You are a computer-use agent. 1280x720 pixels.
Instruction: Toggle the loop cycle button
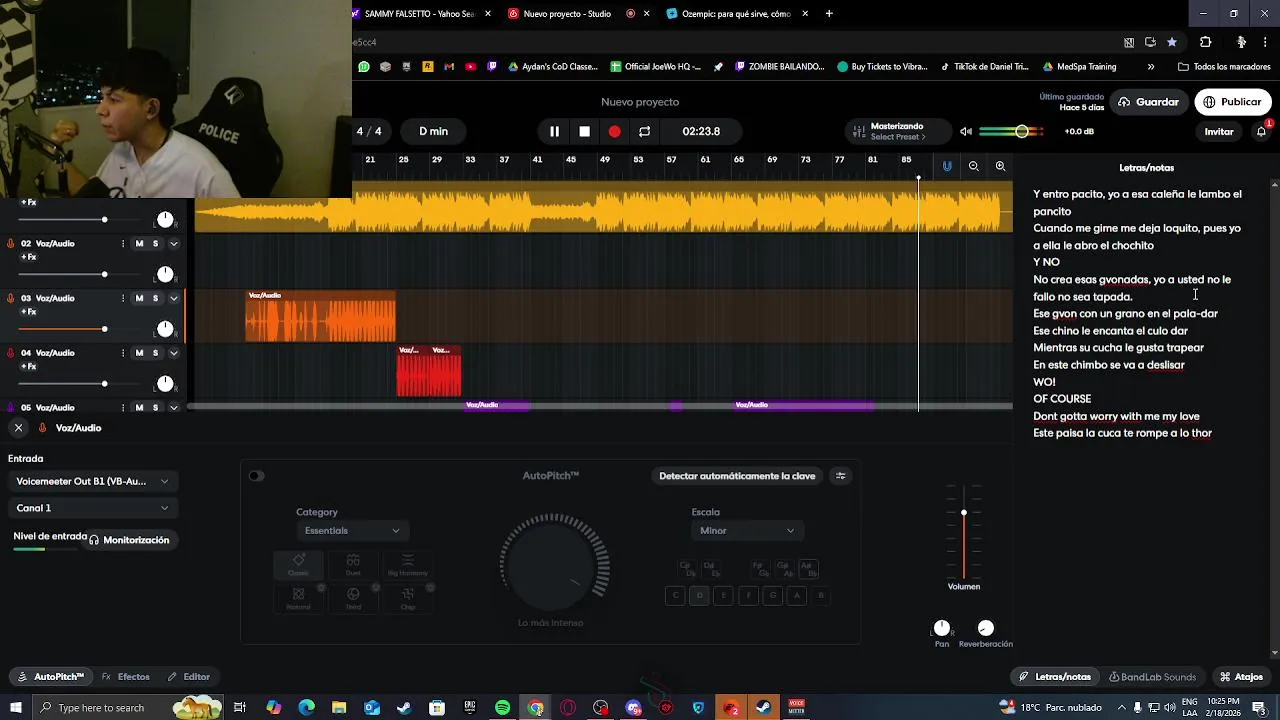coord(644,131)
